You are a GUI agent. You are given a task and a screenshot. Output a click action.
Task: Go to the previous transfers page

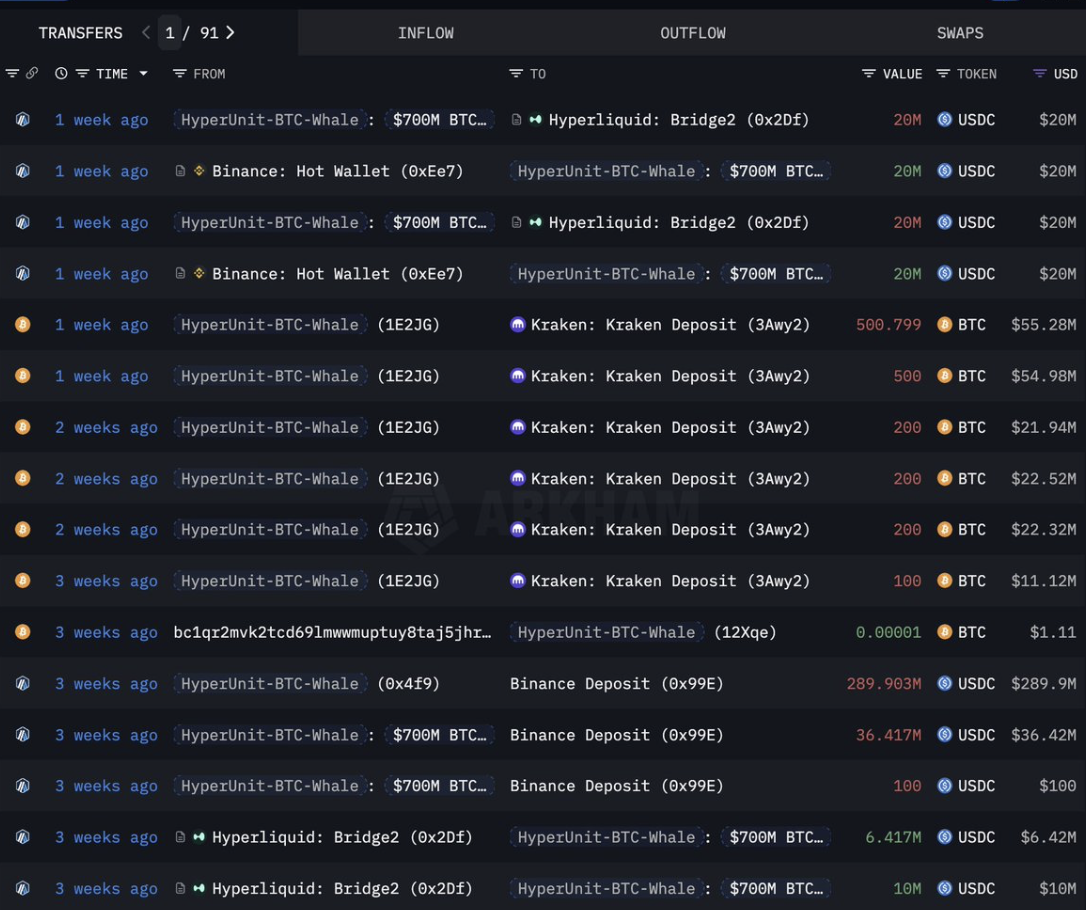146,33
